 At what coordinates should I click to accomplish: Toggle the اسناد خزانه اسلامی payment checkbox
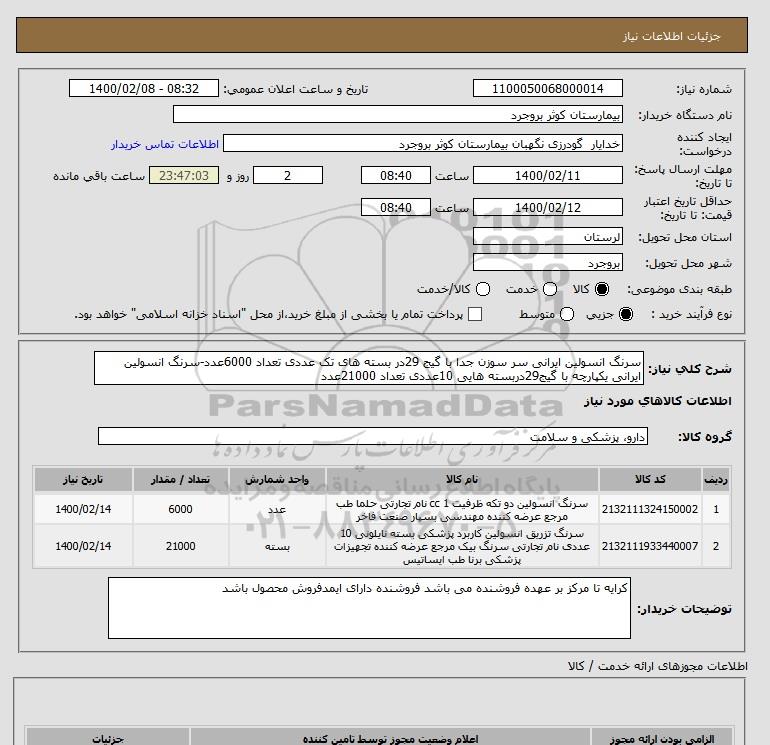pos(475,314)
